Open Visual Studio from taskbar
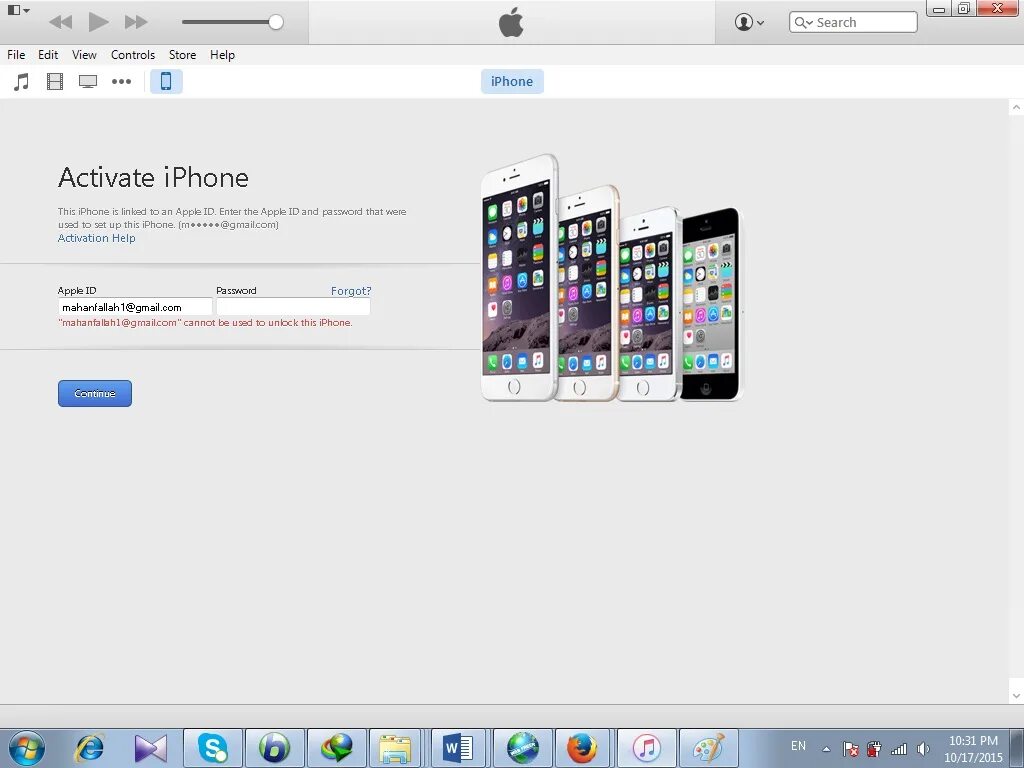Screen dimensions: 1024x768 (x=150, y=748)
